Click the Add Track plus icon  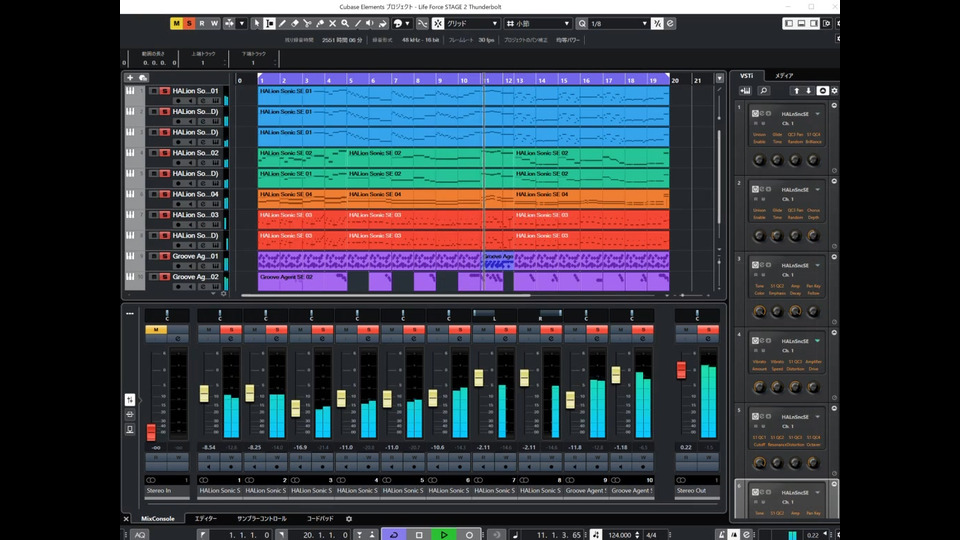(x=130, y=78)
